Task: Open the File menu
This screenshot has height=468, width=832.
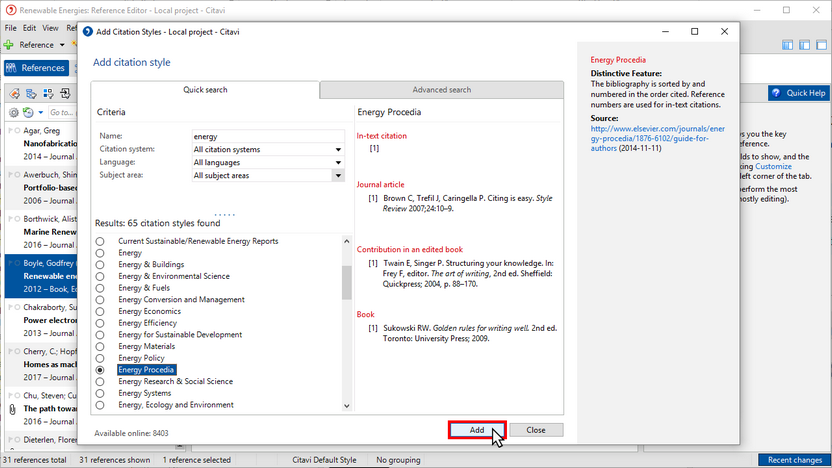Action: click(x=11, y=28)
